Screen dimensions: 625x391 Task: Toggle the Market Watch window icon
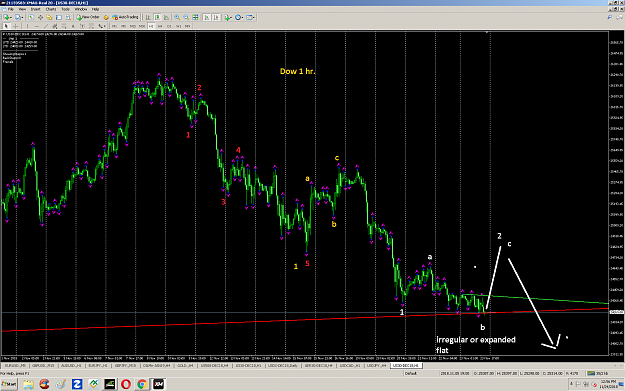click(x=31, y=17)
